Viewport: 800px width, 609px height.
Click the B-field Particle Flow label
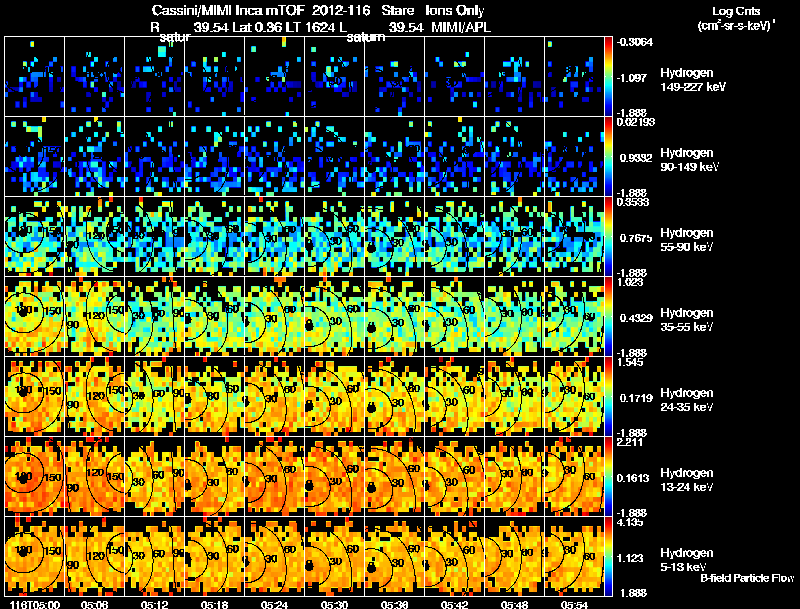[747, 578]
